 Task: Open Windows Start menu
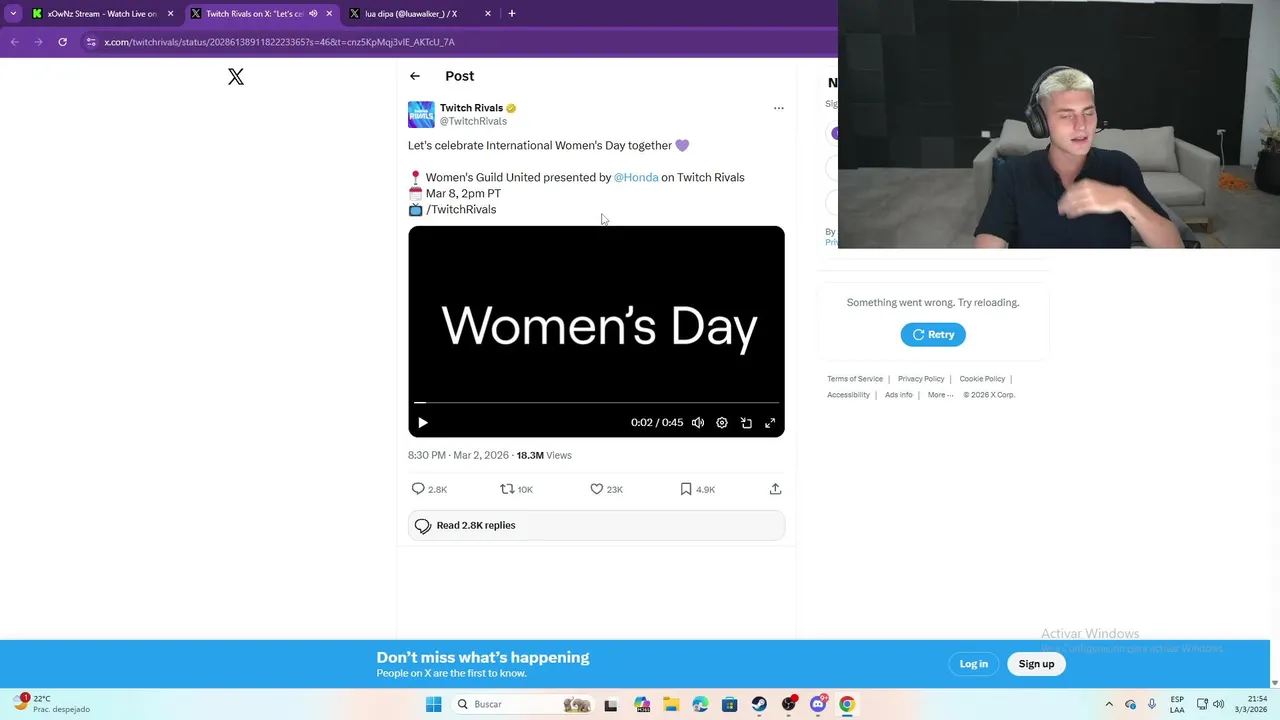point(433,704)
